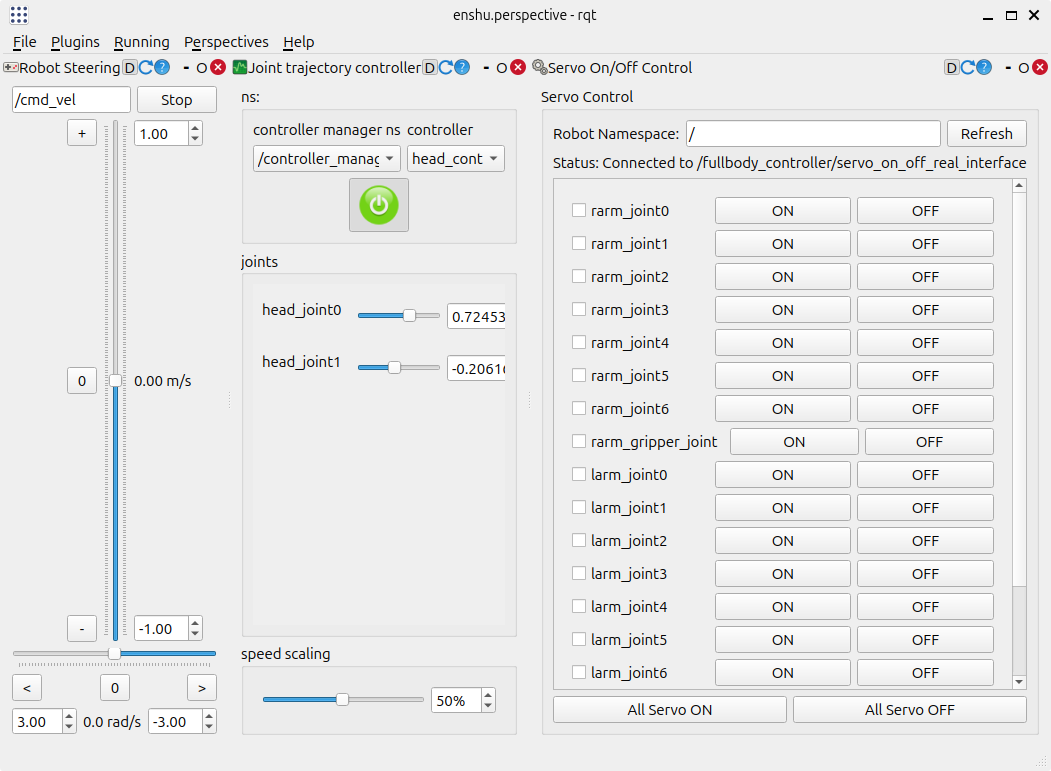Click the D icon in Servo On/Off Control

952,68
